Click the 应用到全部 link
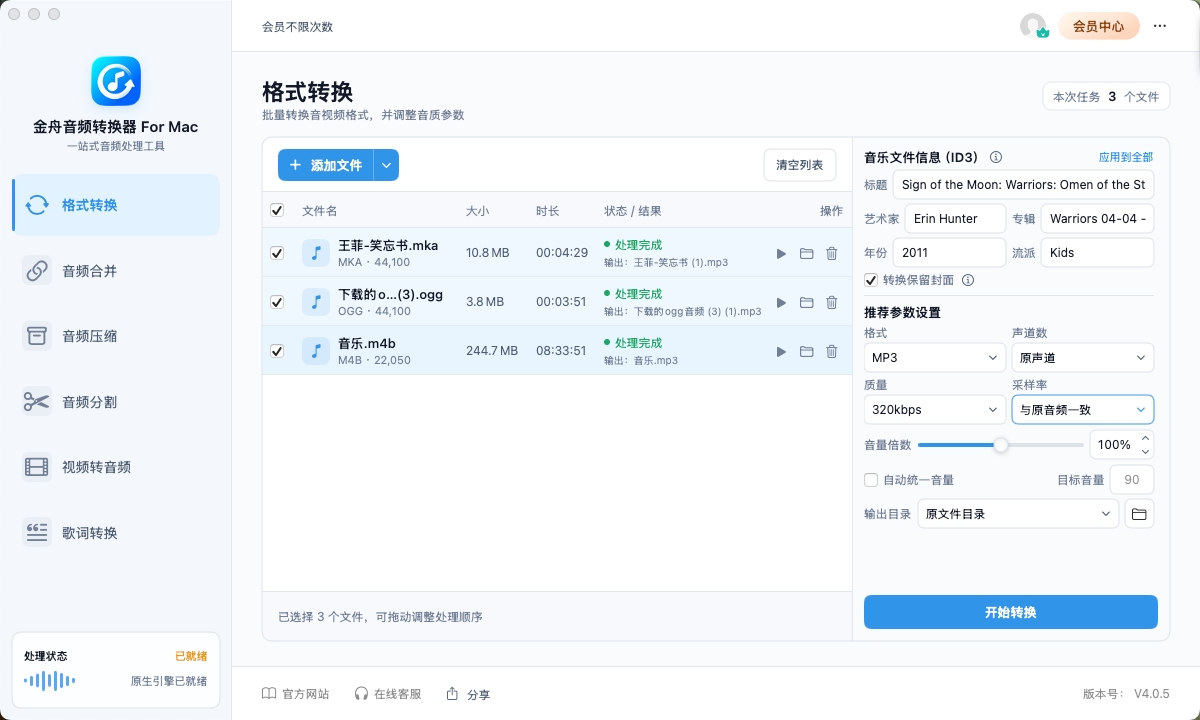The width and height of the screenshot is (1200, 720). tap(1126, 157)
